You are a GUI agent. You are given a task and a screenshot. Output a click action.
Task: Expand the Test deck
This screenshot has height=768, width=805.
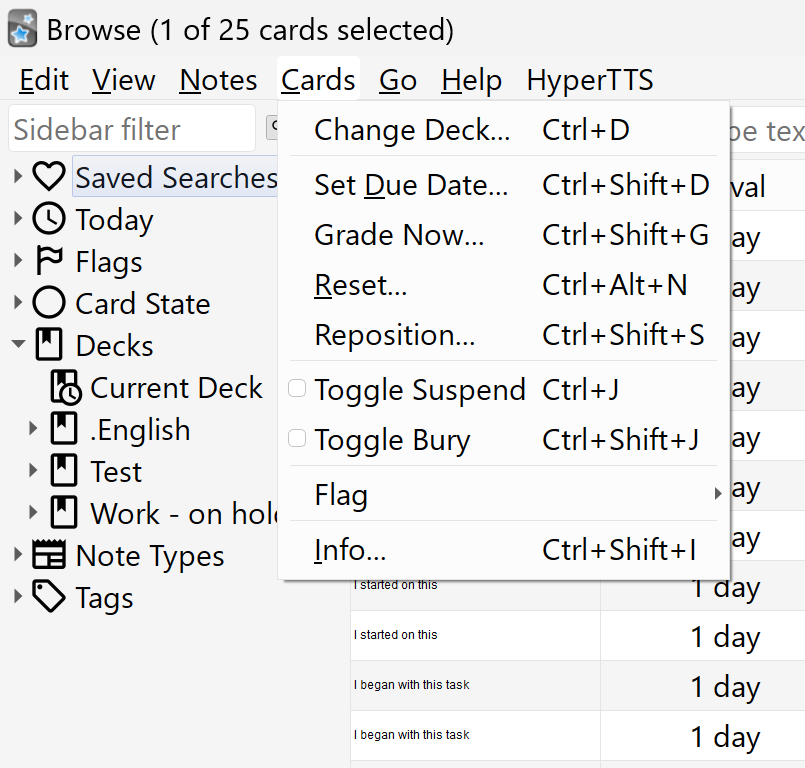coord(34,472)
